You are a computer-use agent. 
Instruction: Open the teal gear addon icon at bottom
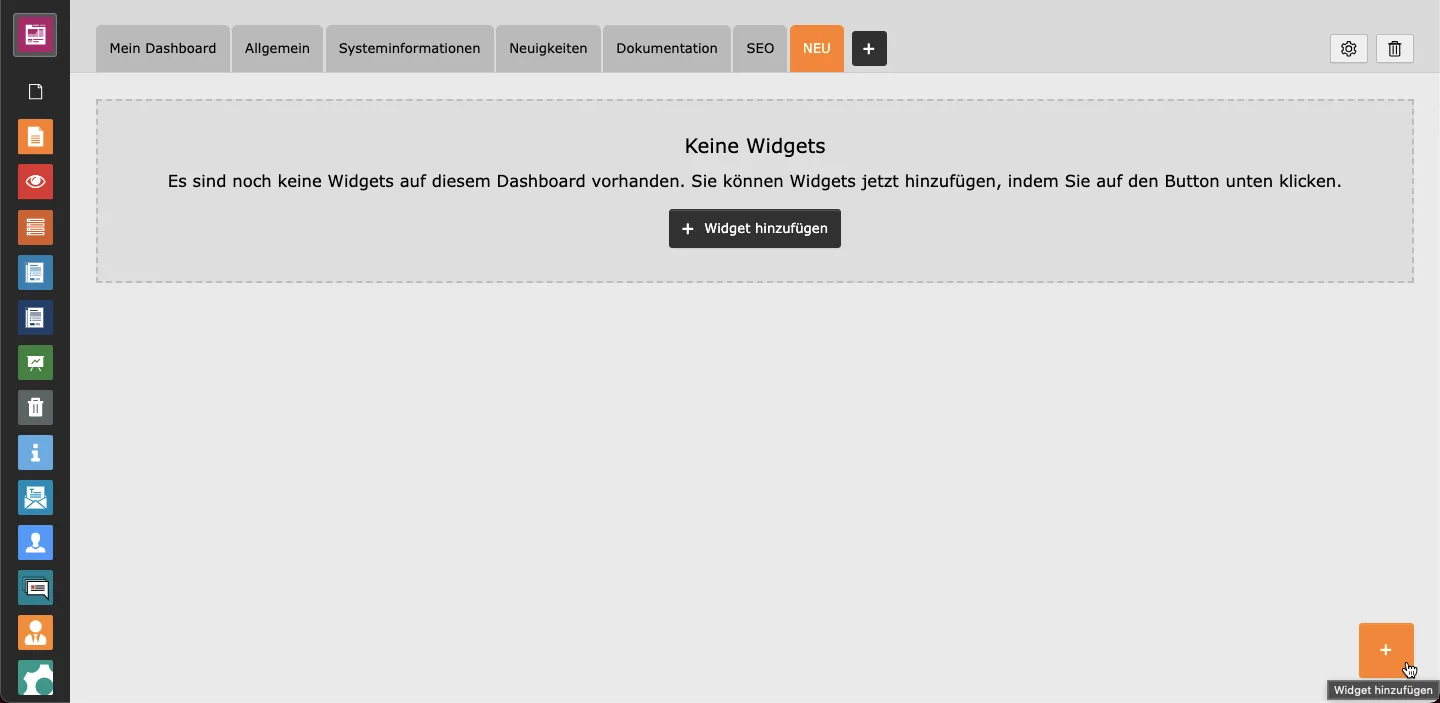click(35, 679)
